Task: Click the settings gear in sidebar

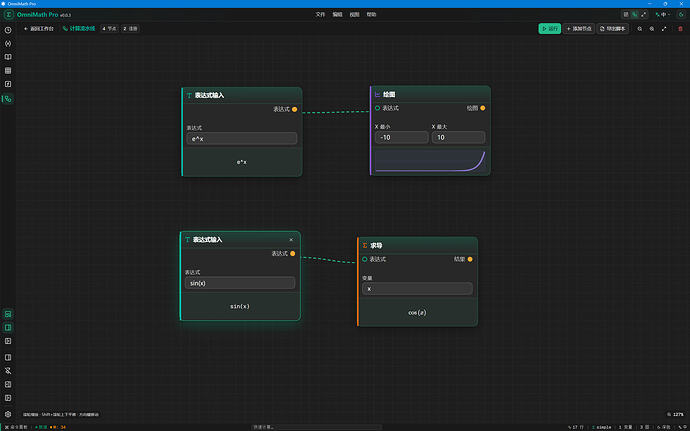Action: [x=8, y=414]
